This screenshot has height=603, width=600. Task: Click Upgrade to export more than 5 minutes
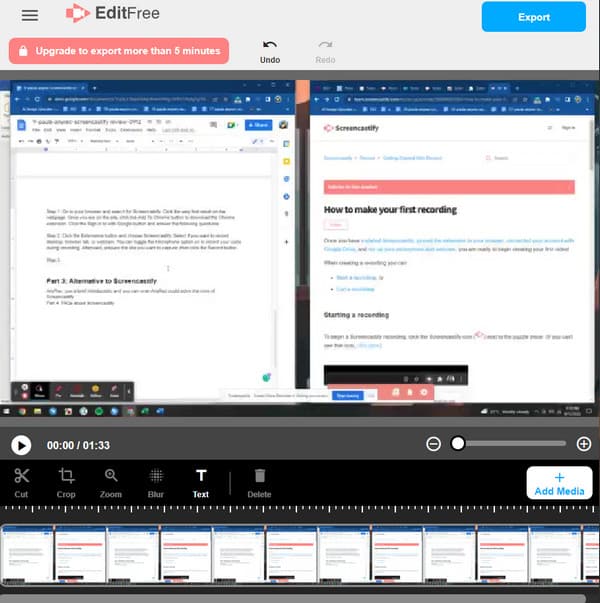coord(119,51)
